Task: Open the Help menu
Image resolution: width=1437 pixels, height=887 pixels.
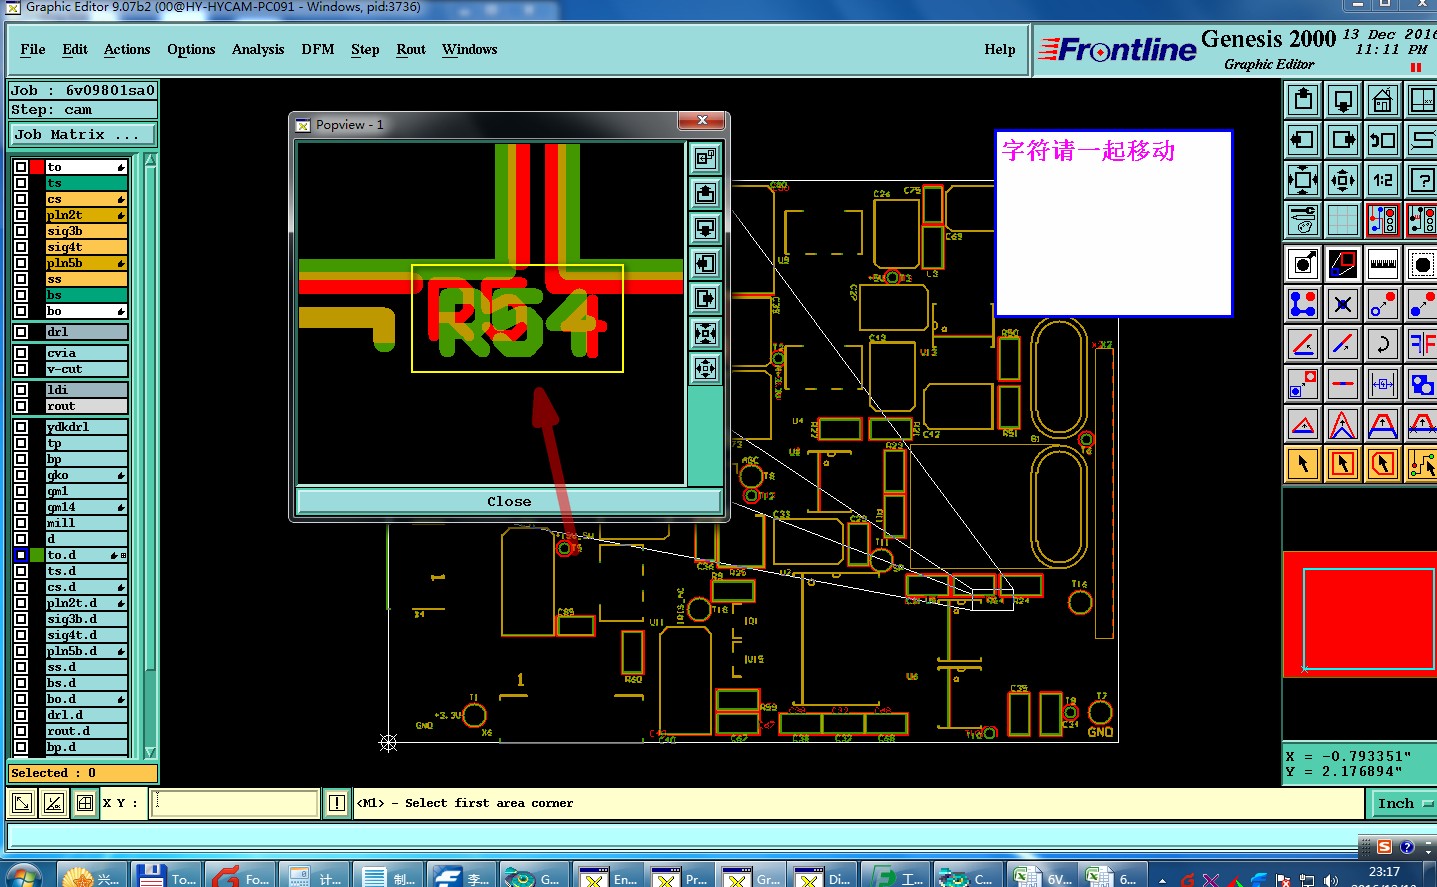Action: pyautogui.click(x=1000, y=49)
